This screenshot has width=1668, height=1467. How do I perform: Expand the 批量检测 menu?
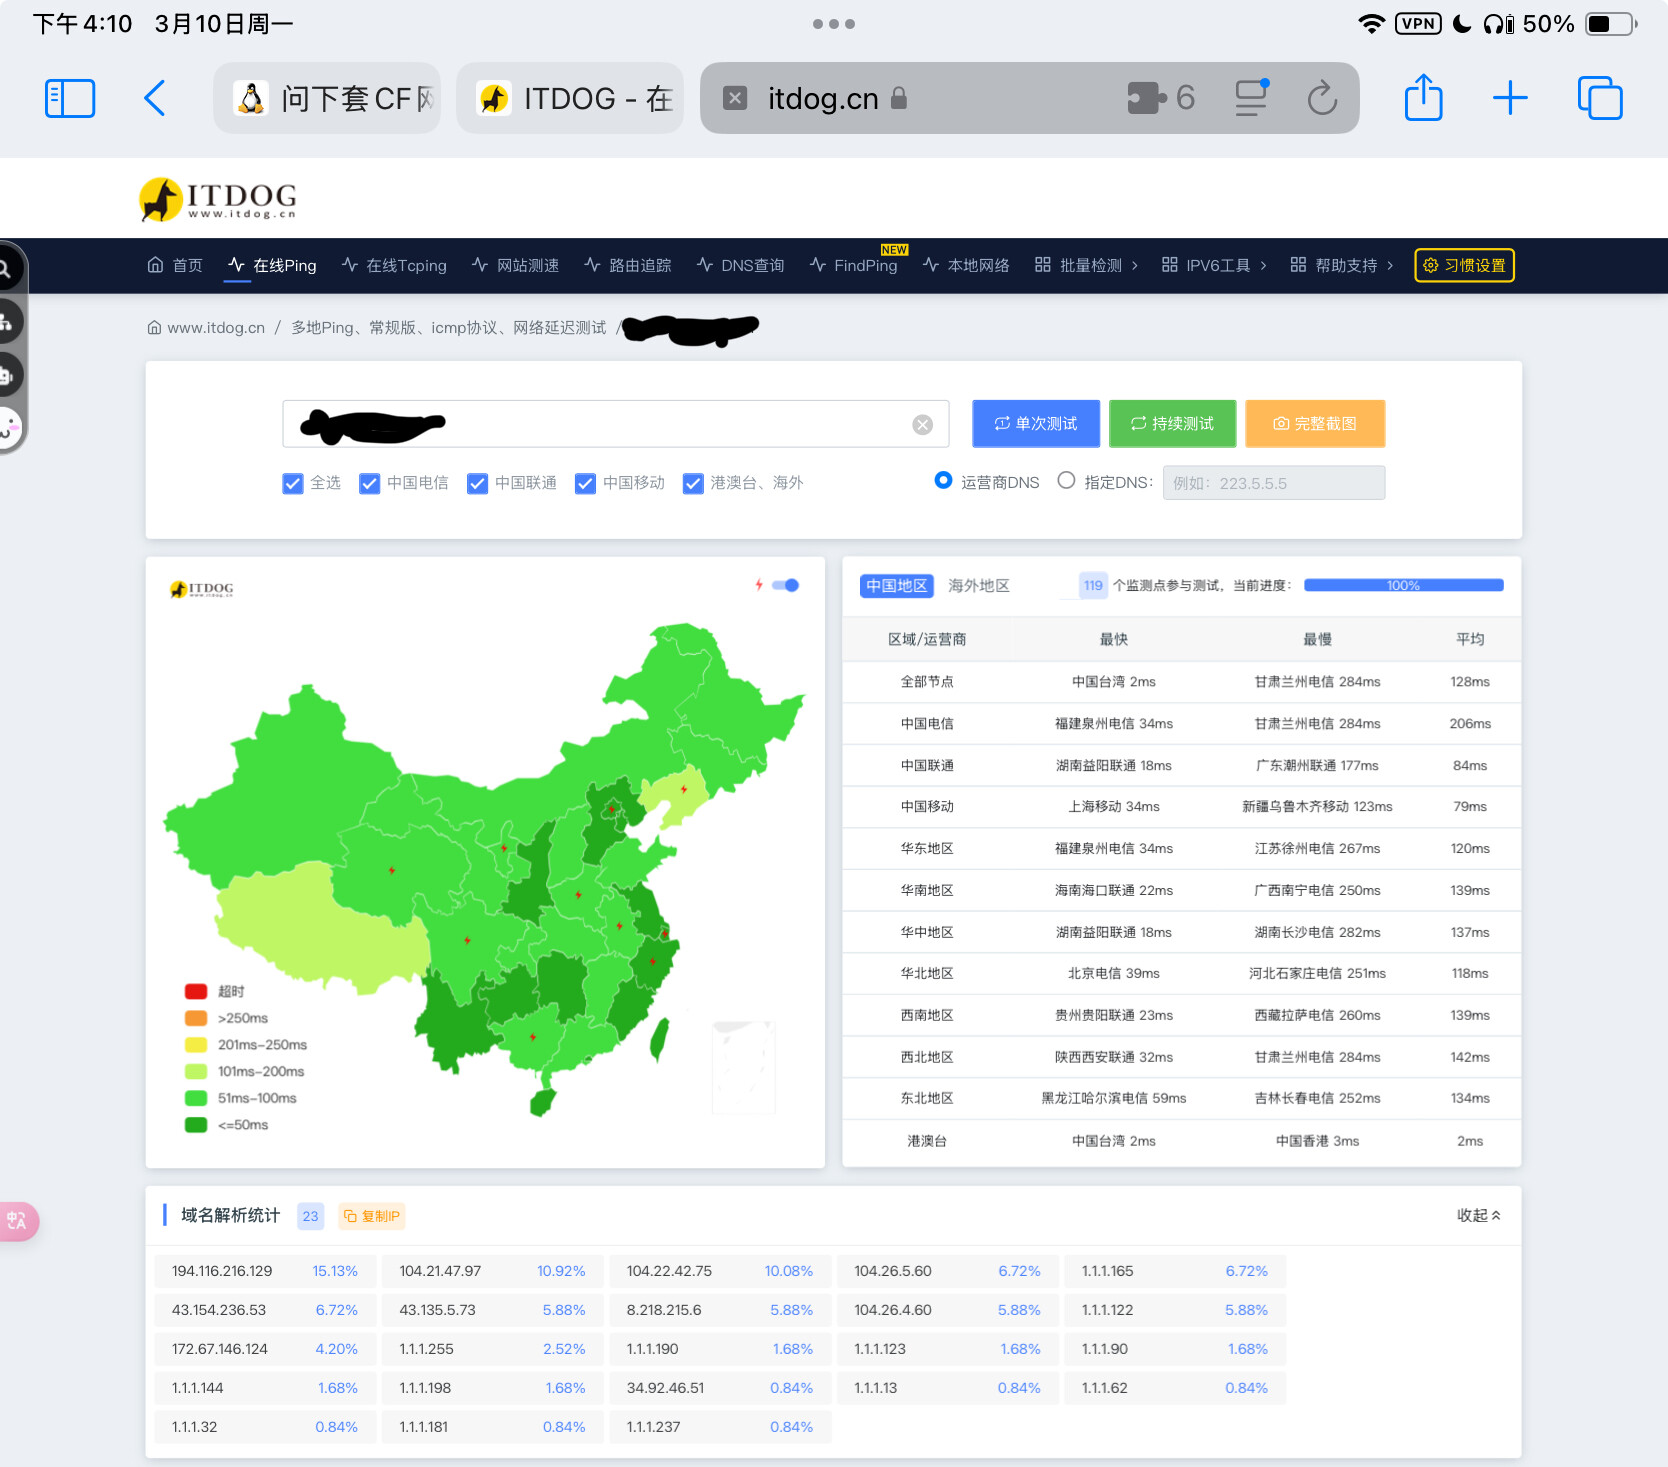1086,265
